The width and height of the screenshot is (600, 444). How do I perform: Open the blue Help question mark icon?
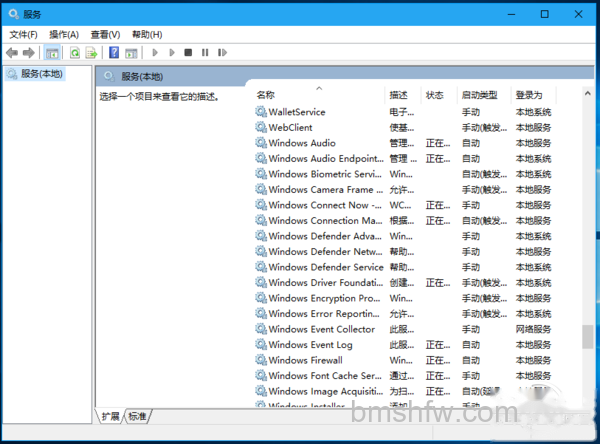(114, 52)
